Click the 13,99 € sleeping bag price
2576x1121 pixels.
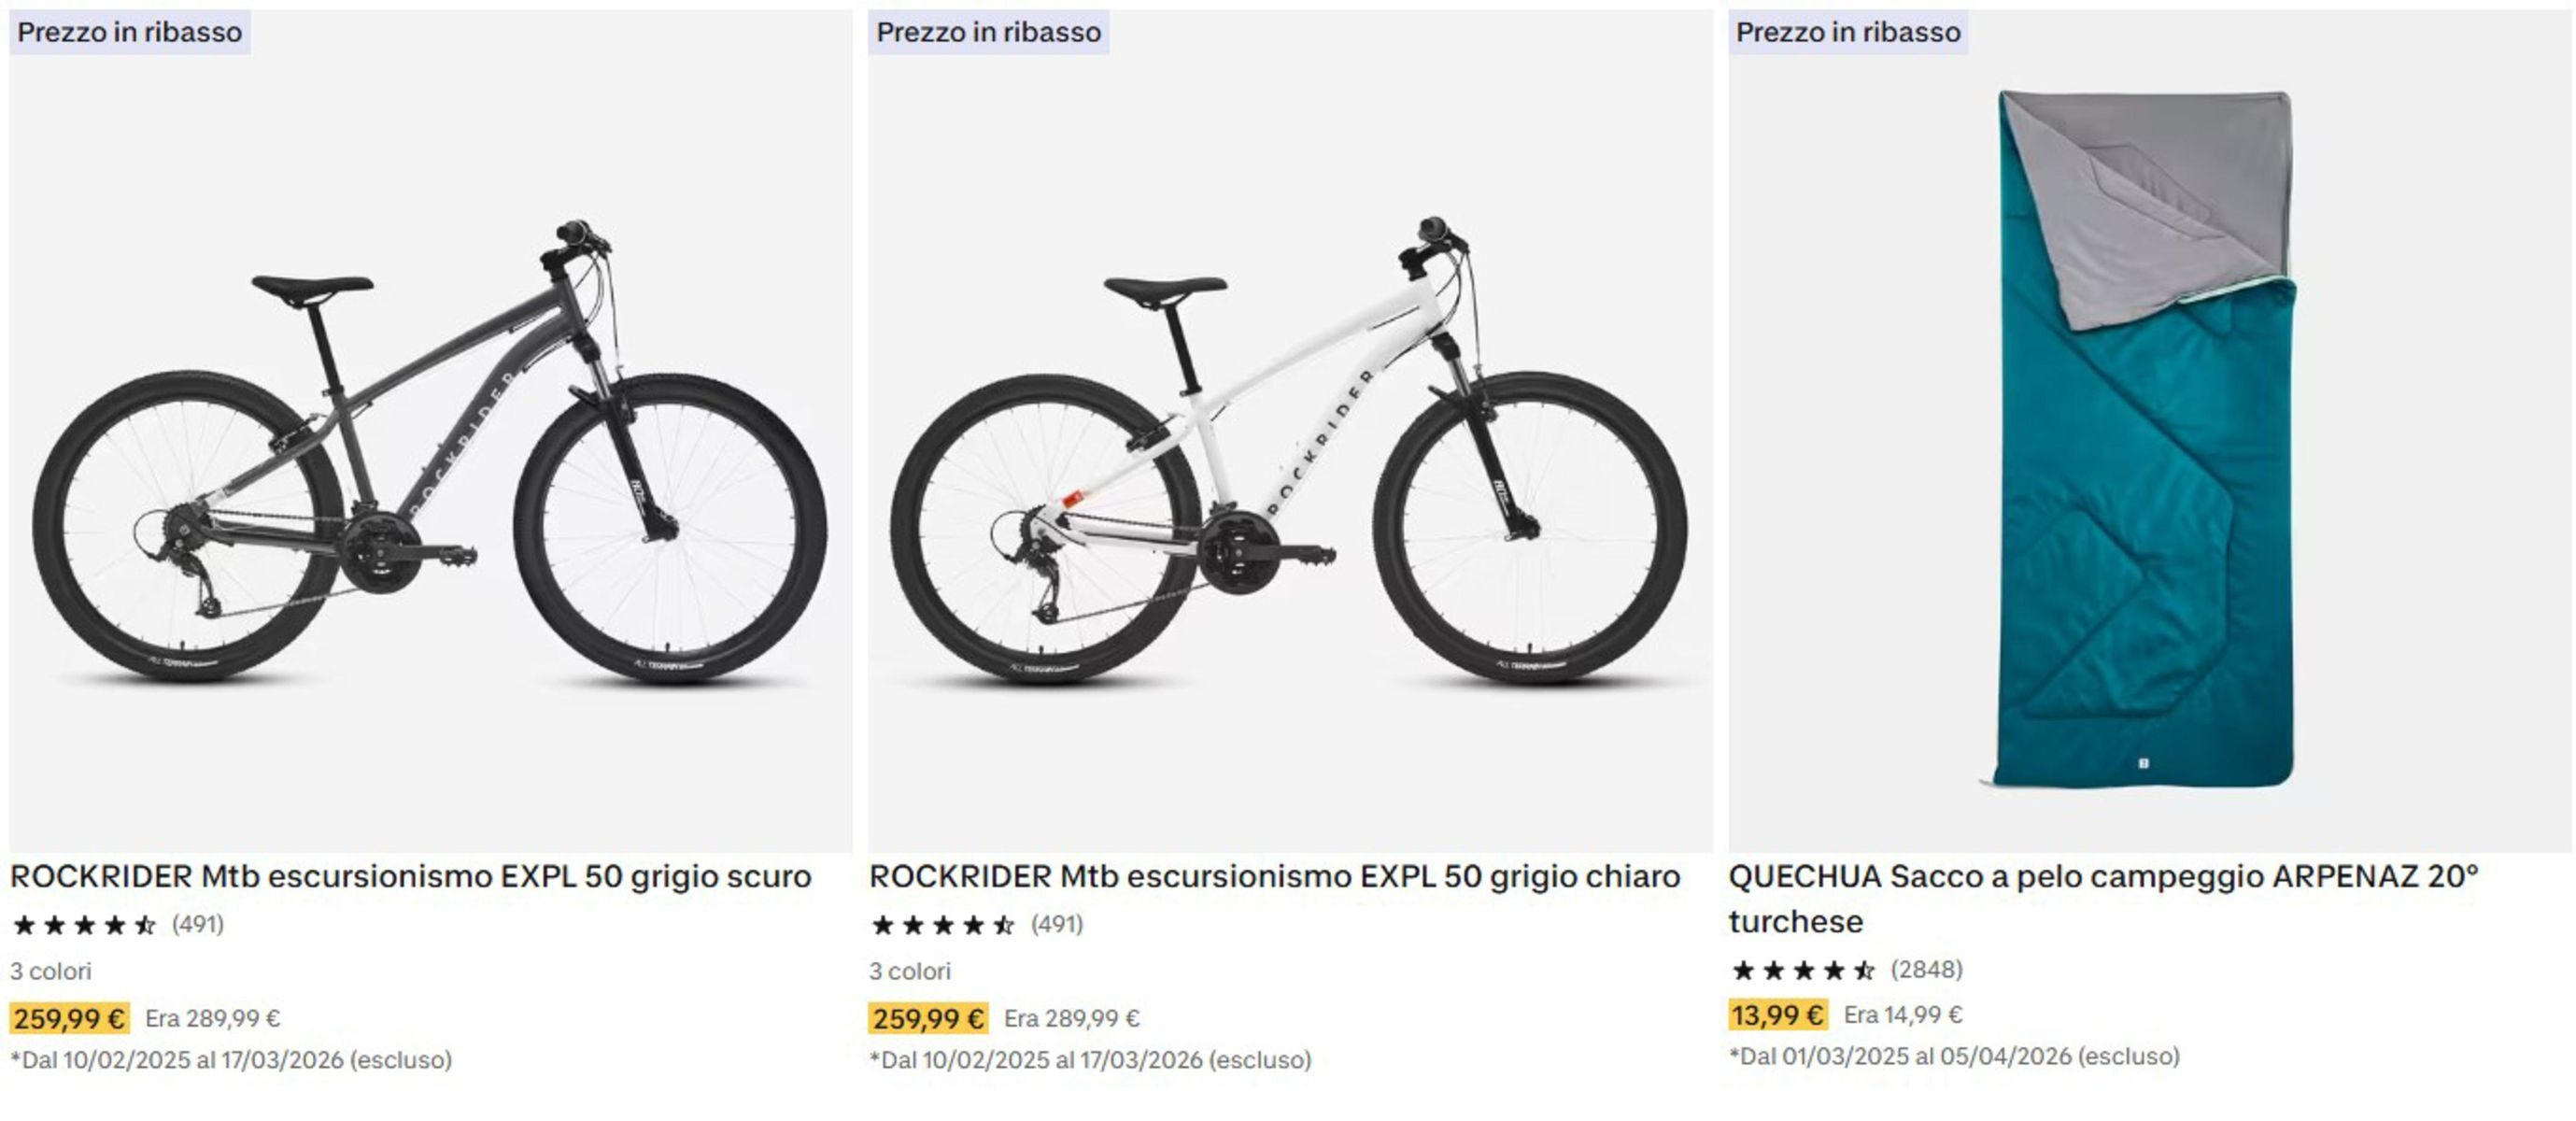pos(1778,1015)
